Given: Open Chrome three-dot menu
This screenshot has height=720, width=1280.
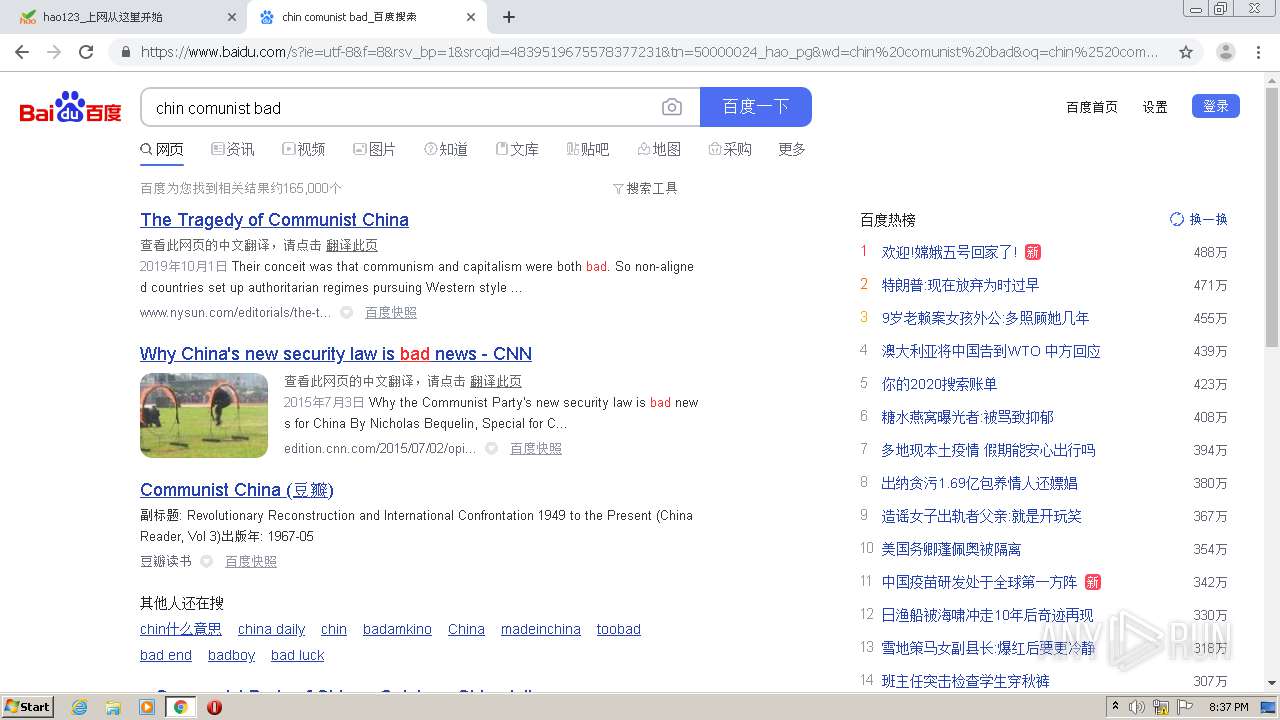Looking at the screenshot, I should point(1259,52).
